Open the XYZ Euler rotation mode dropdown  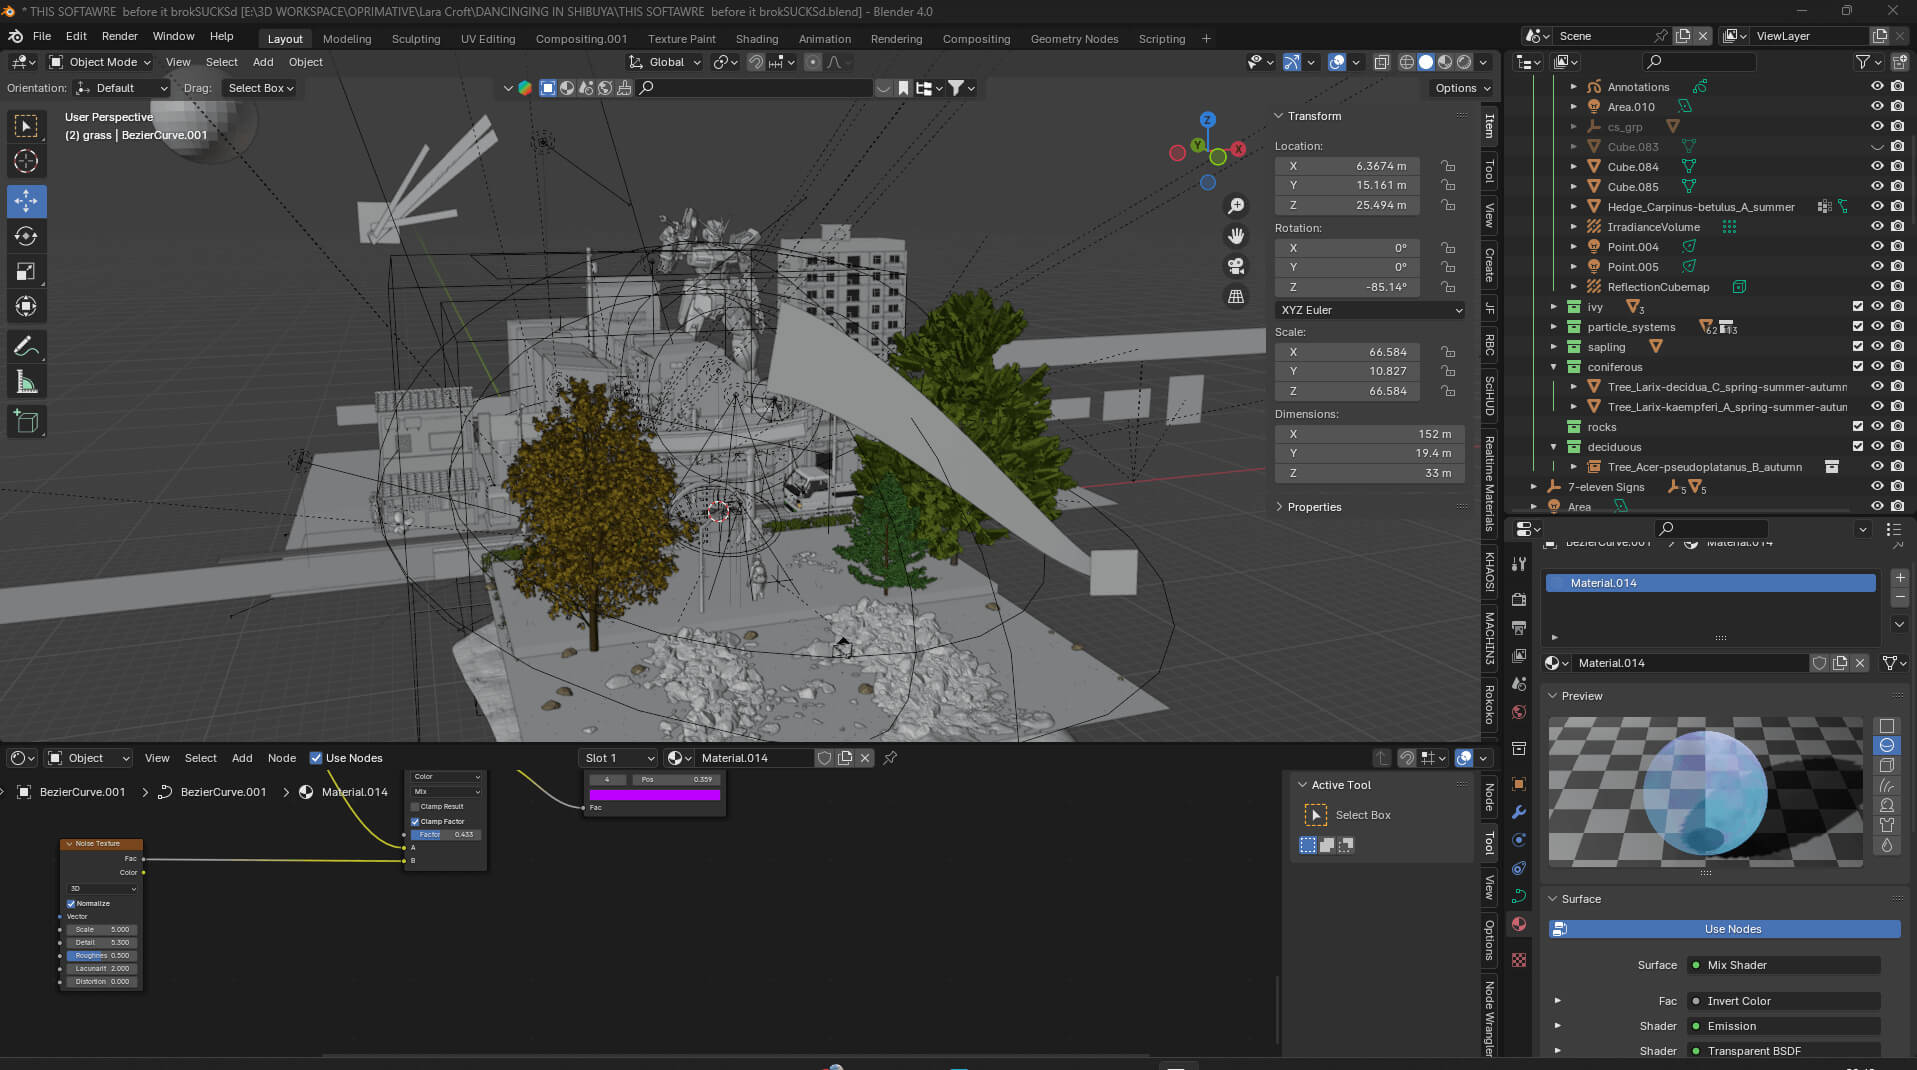tap(1369, 310)
